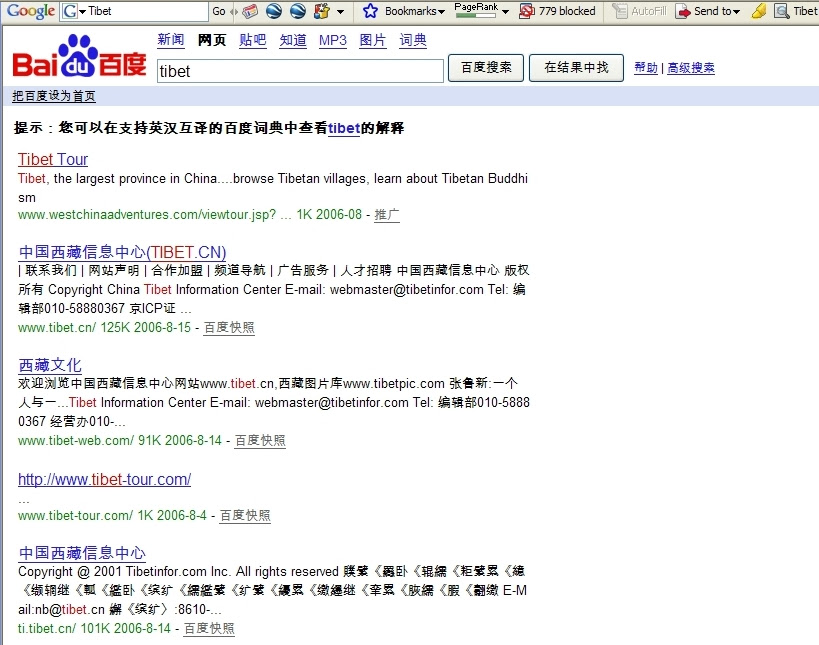
Task: Click the Google logo on the toolbar
Action: (31, 11)
